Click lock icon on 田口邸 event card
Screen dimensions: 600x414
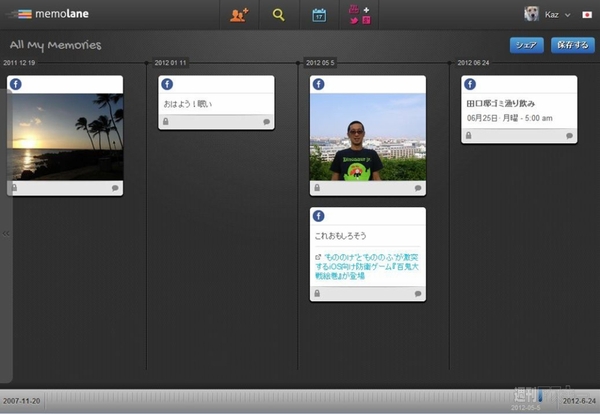(469, 135)
